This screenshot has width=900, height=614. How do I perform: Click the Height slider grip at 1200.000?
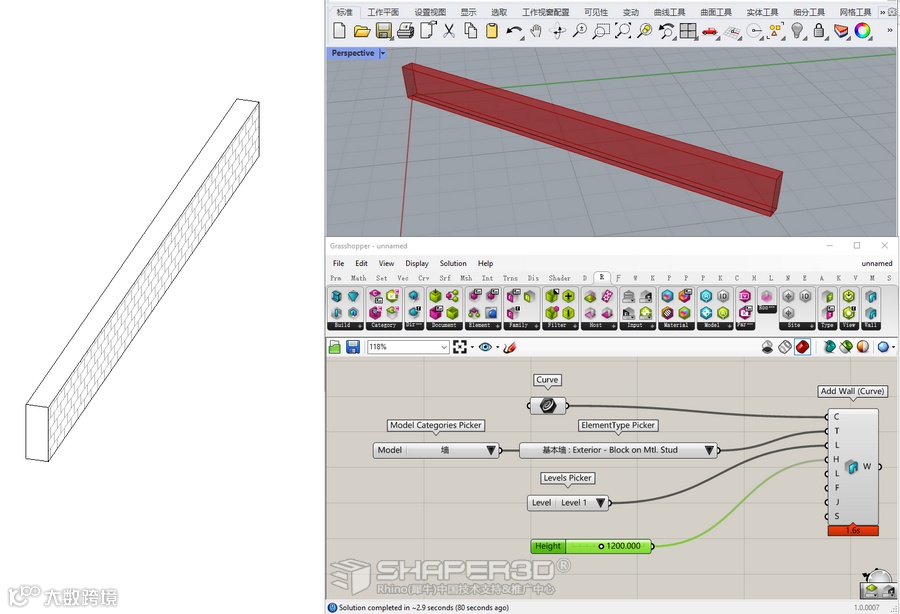(x=601, y=546)
